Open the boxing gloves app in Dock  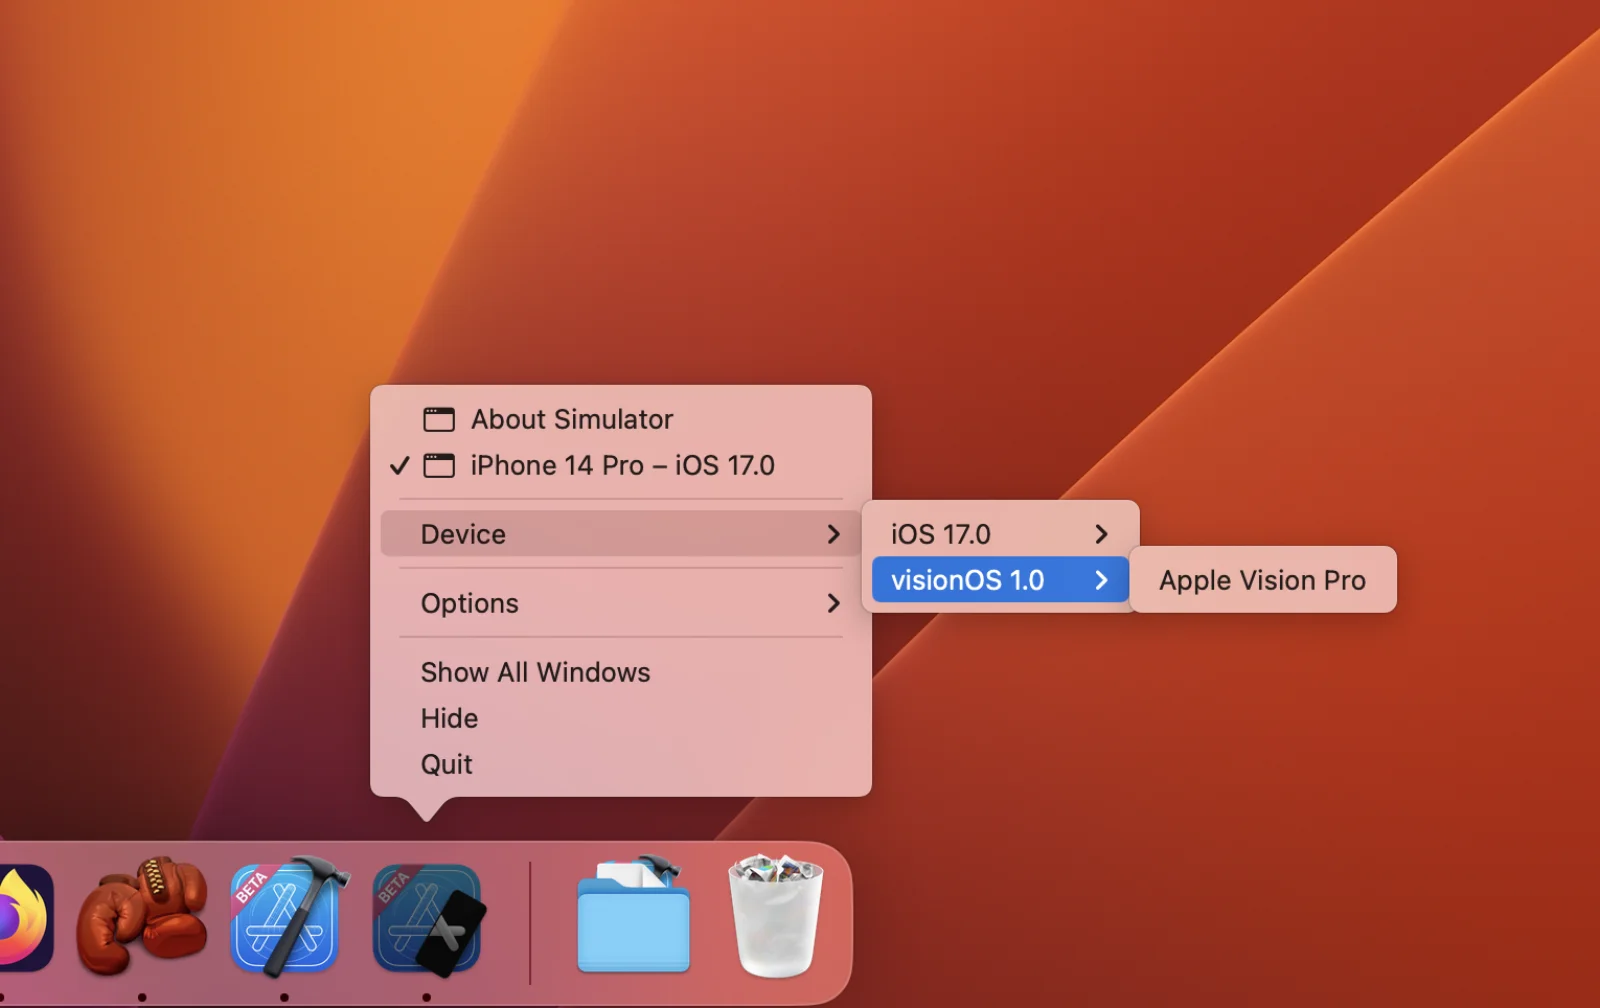pos(142,915)
